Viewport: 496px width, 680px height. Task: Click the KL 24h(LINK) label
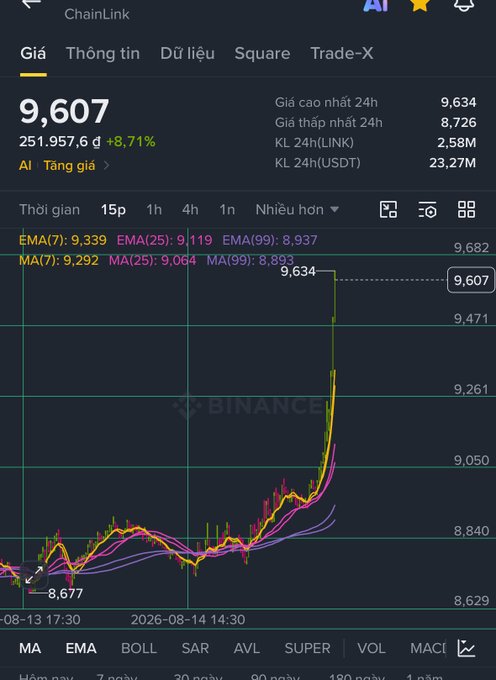314,143
